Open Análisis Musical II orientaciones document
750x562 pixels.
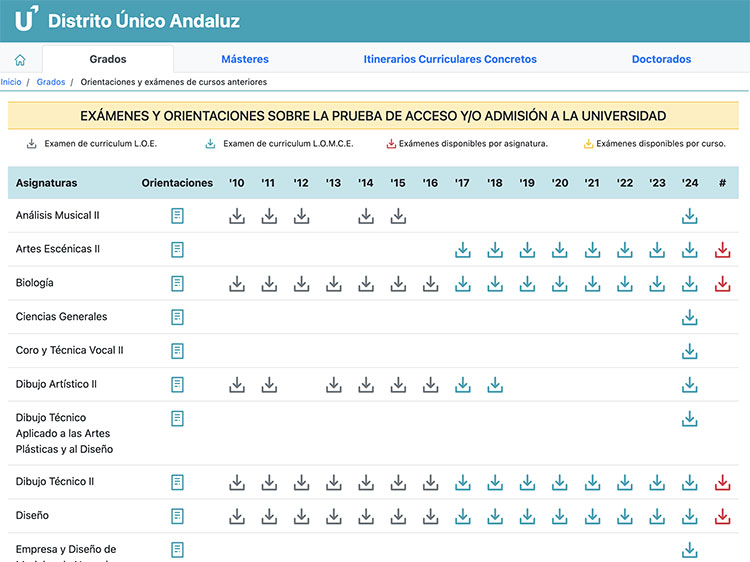pyautogui.click(x=177, y=216)
